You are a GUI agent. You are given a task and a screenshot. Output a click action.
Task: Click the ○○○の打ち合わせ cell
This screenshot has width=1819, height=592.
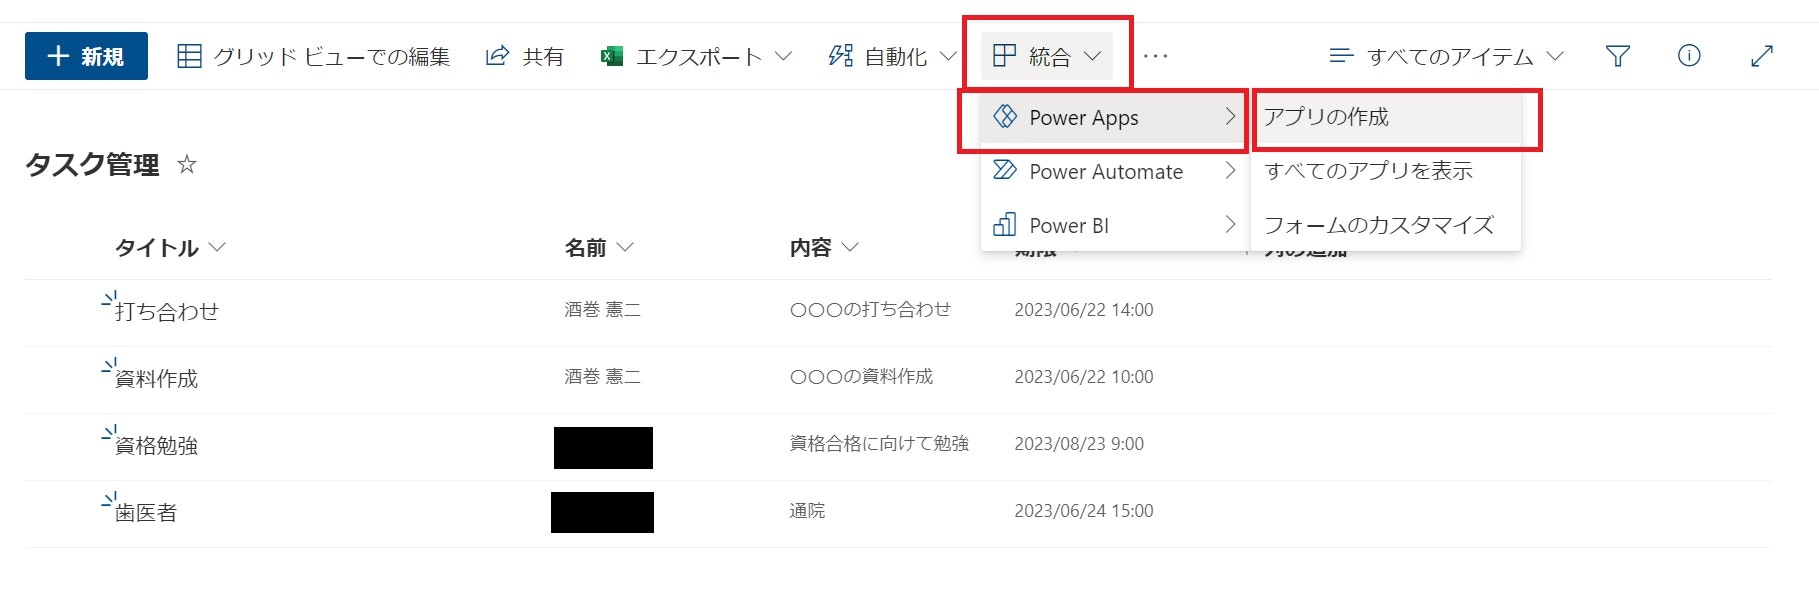coord(870,310)
